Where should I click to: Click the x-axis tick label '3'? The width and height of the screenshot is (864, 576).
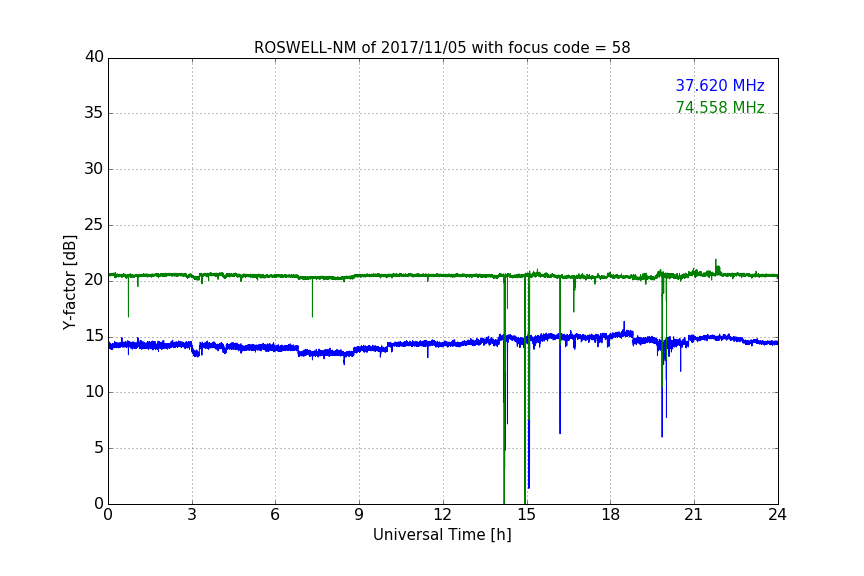(x=192, y=515)
